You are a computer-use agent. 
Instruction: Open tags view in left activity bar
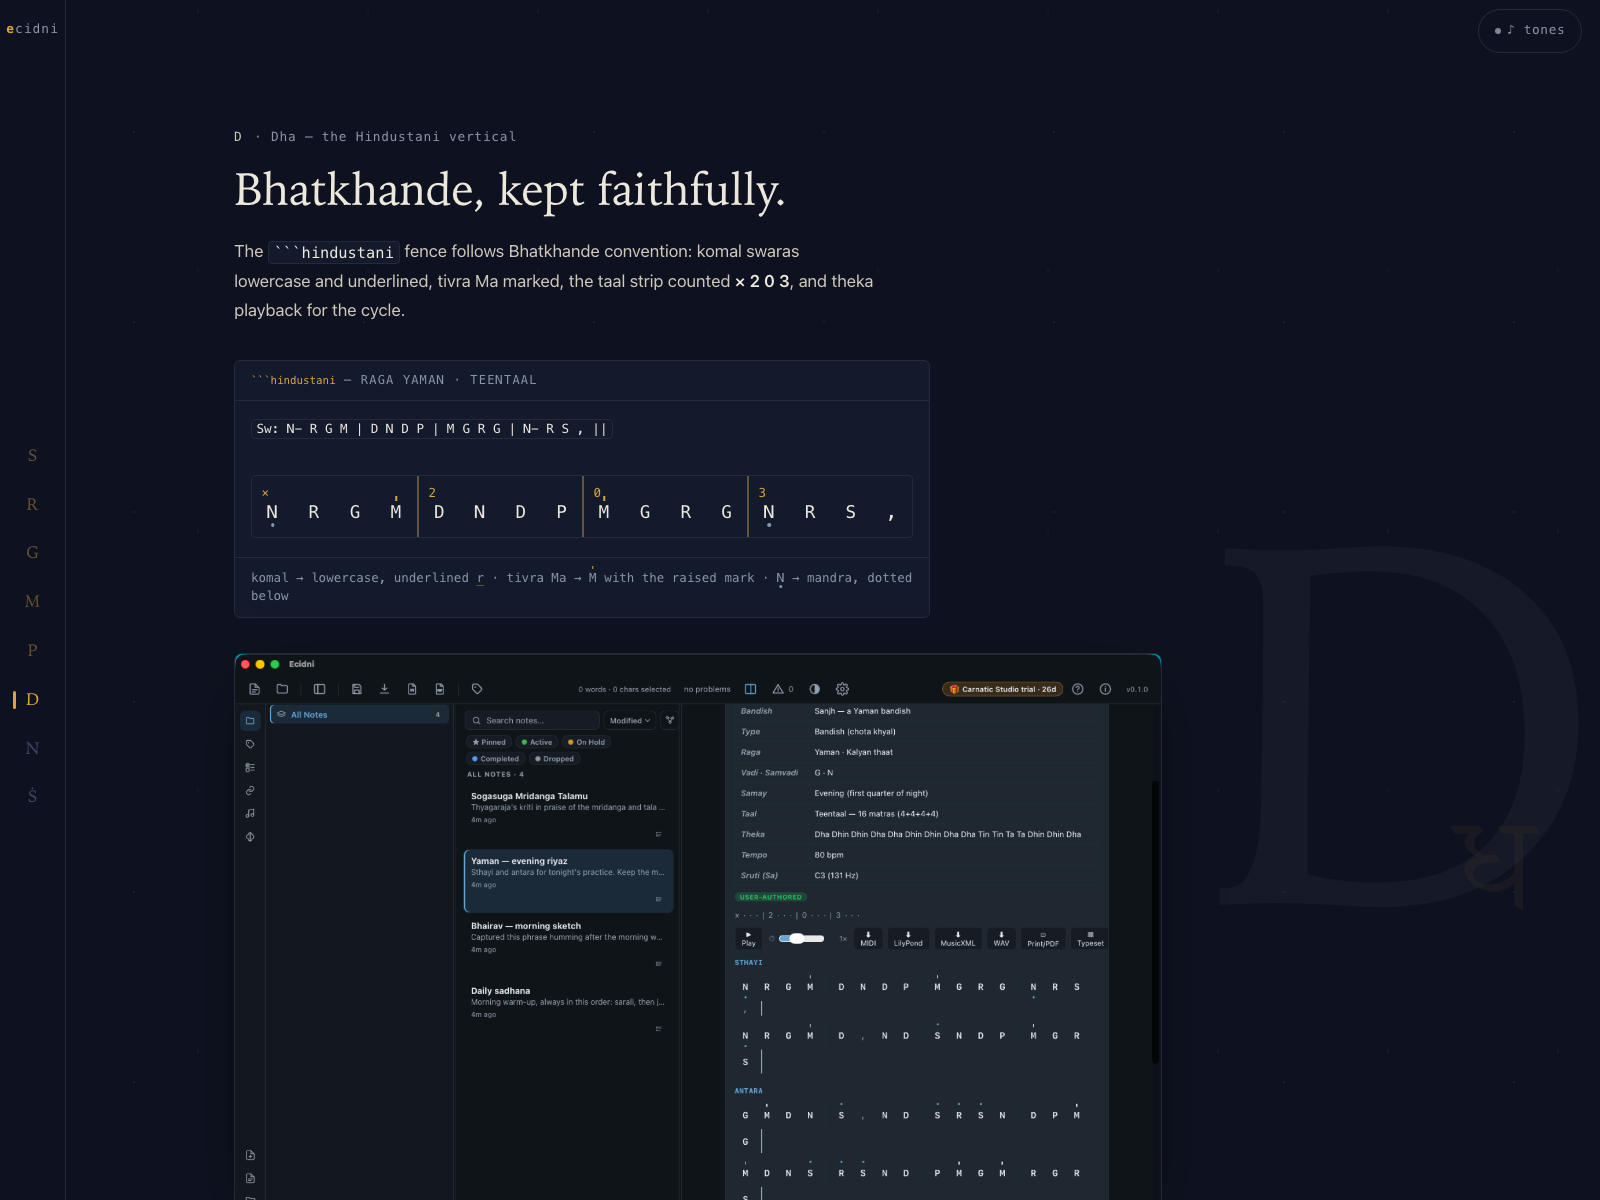(250, 744)
